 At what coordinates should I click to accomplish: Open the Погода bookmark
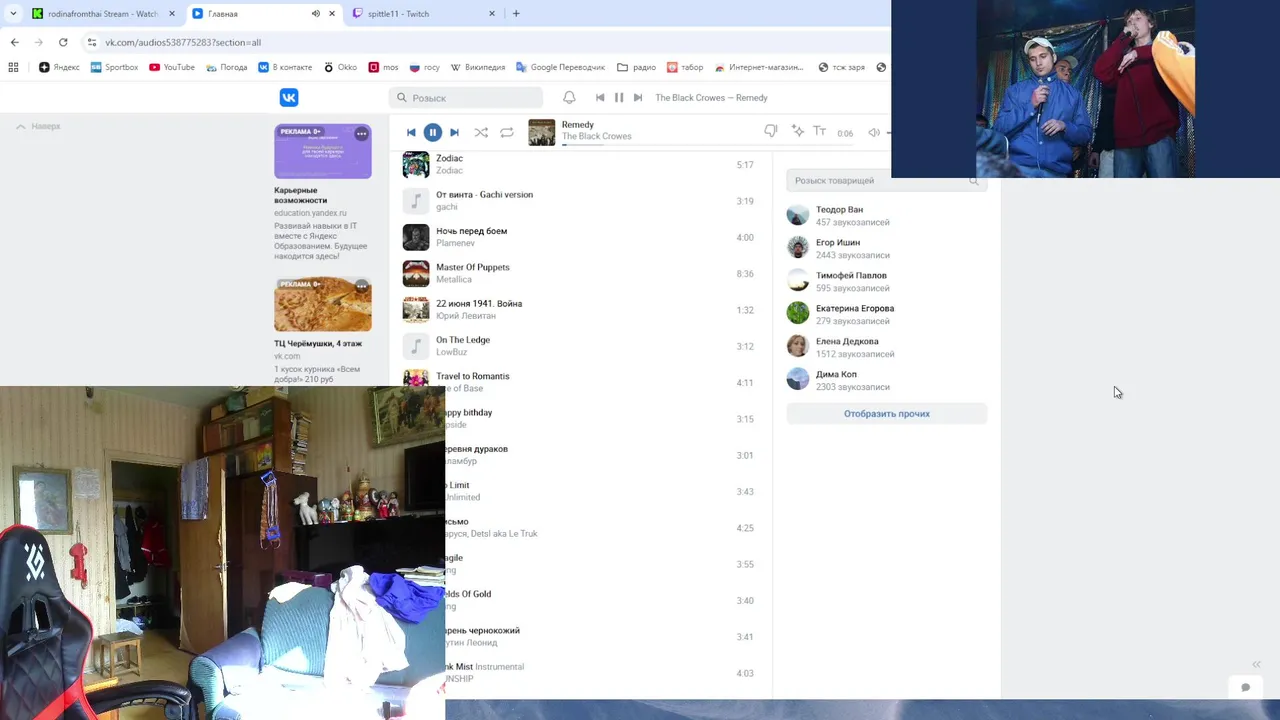point(227,67)
